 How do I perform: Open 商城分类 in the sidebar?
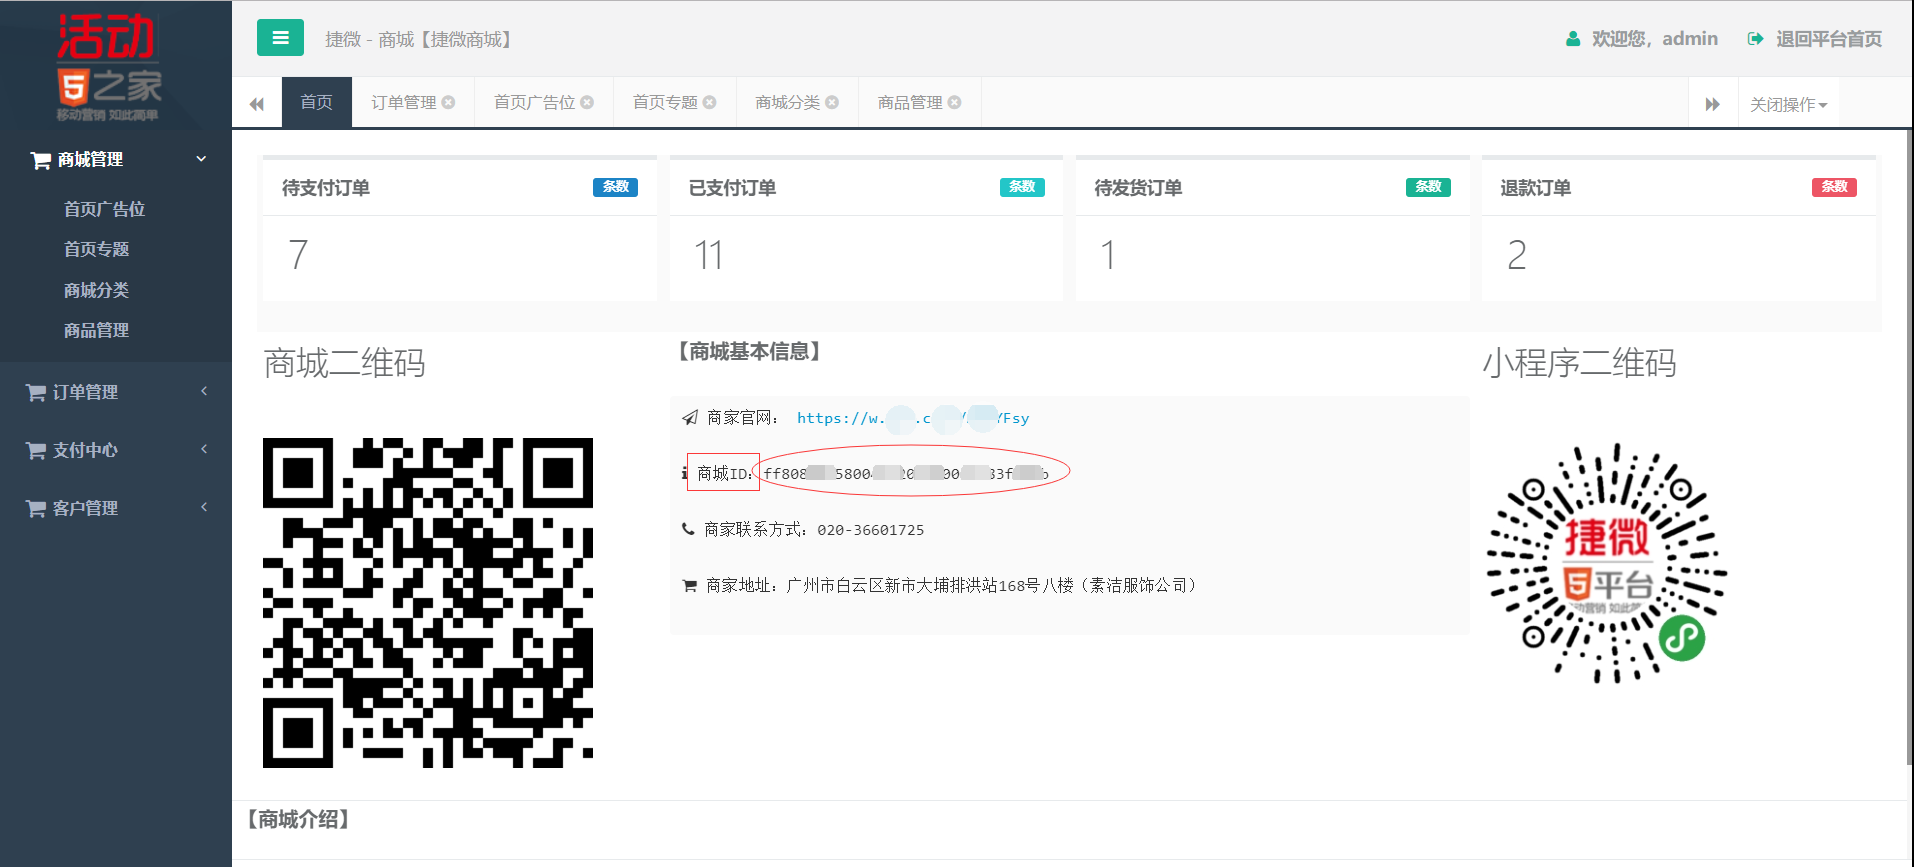pyautogui.click(x=96, y=290)
